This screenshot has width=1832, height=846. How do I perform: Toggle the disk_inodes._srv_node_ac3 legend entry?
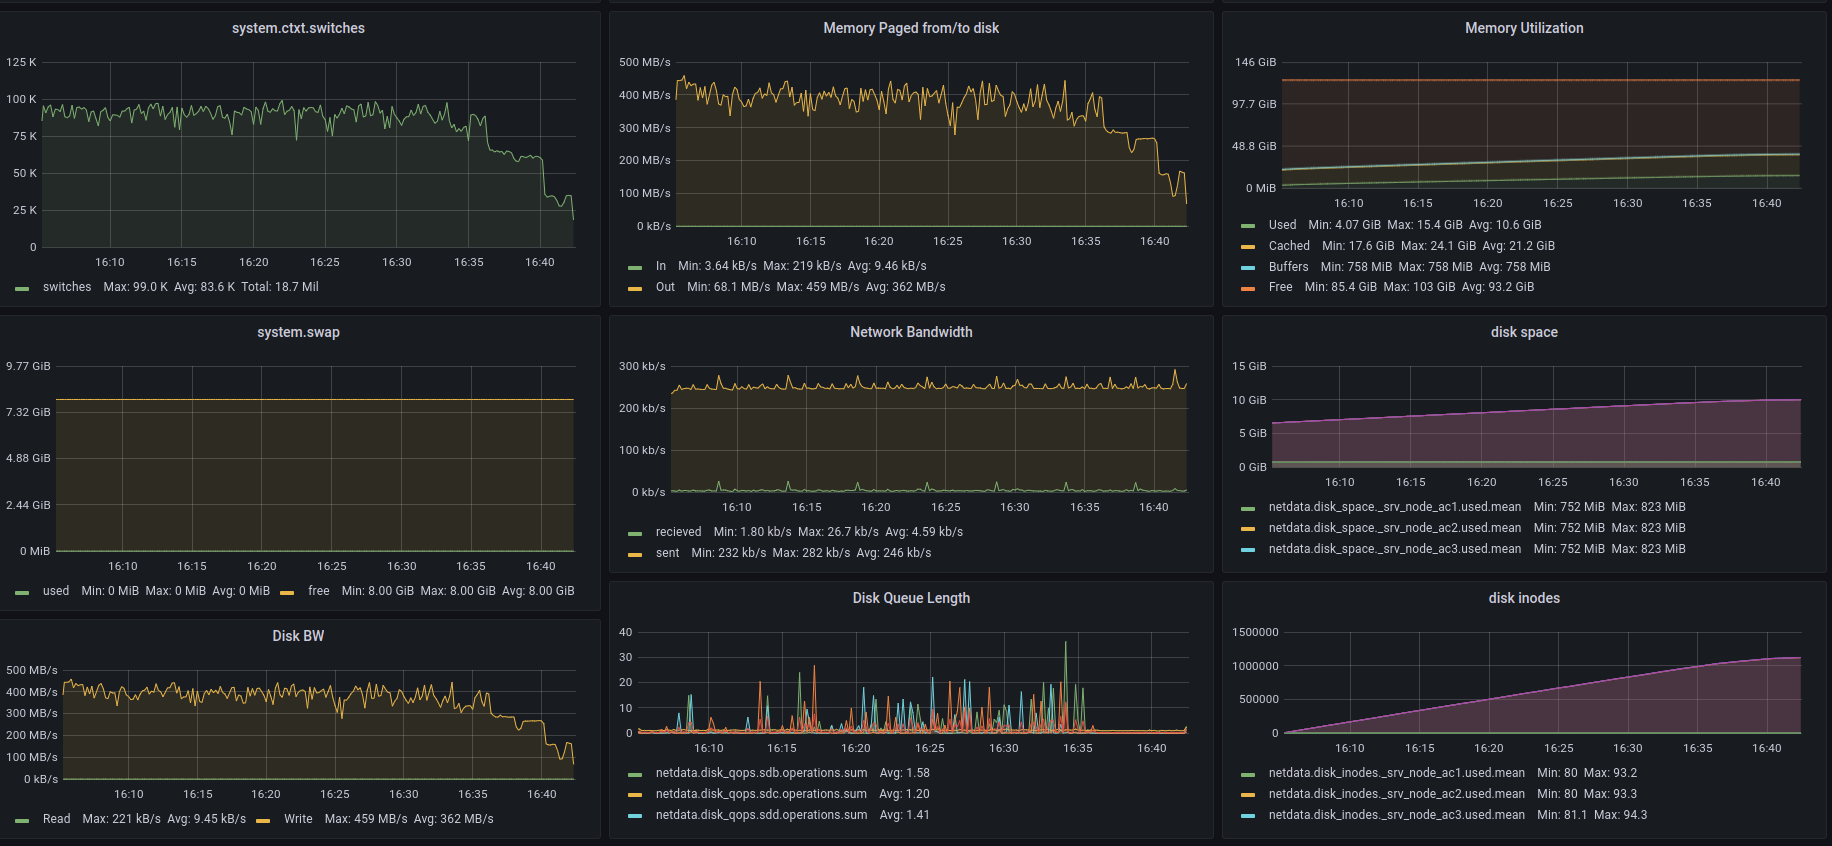coord(1396,815)
